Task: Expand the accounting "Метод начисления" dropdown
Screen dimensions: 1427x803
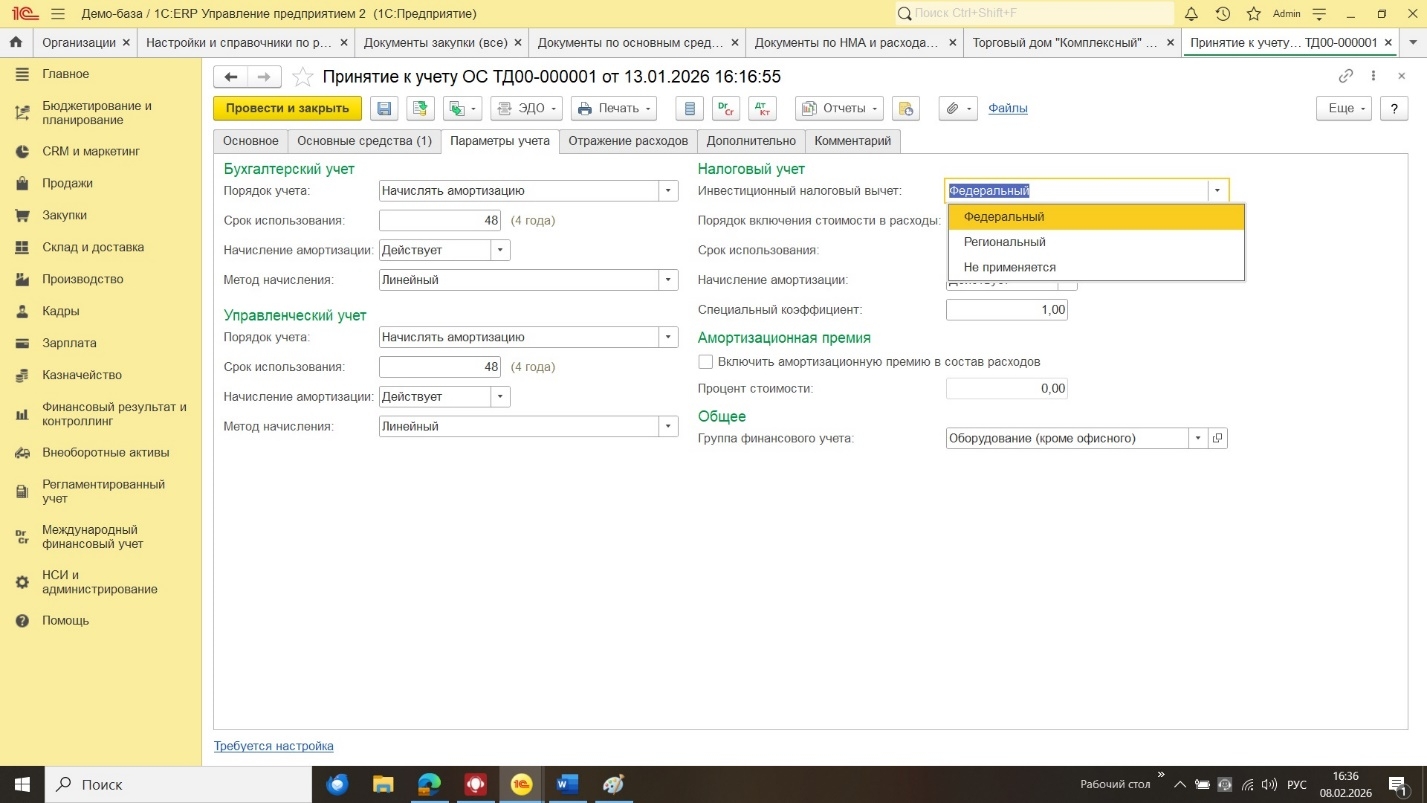Action: 668,280
